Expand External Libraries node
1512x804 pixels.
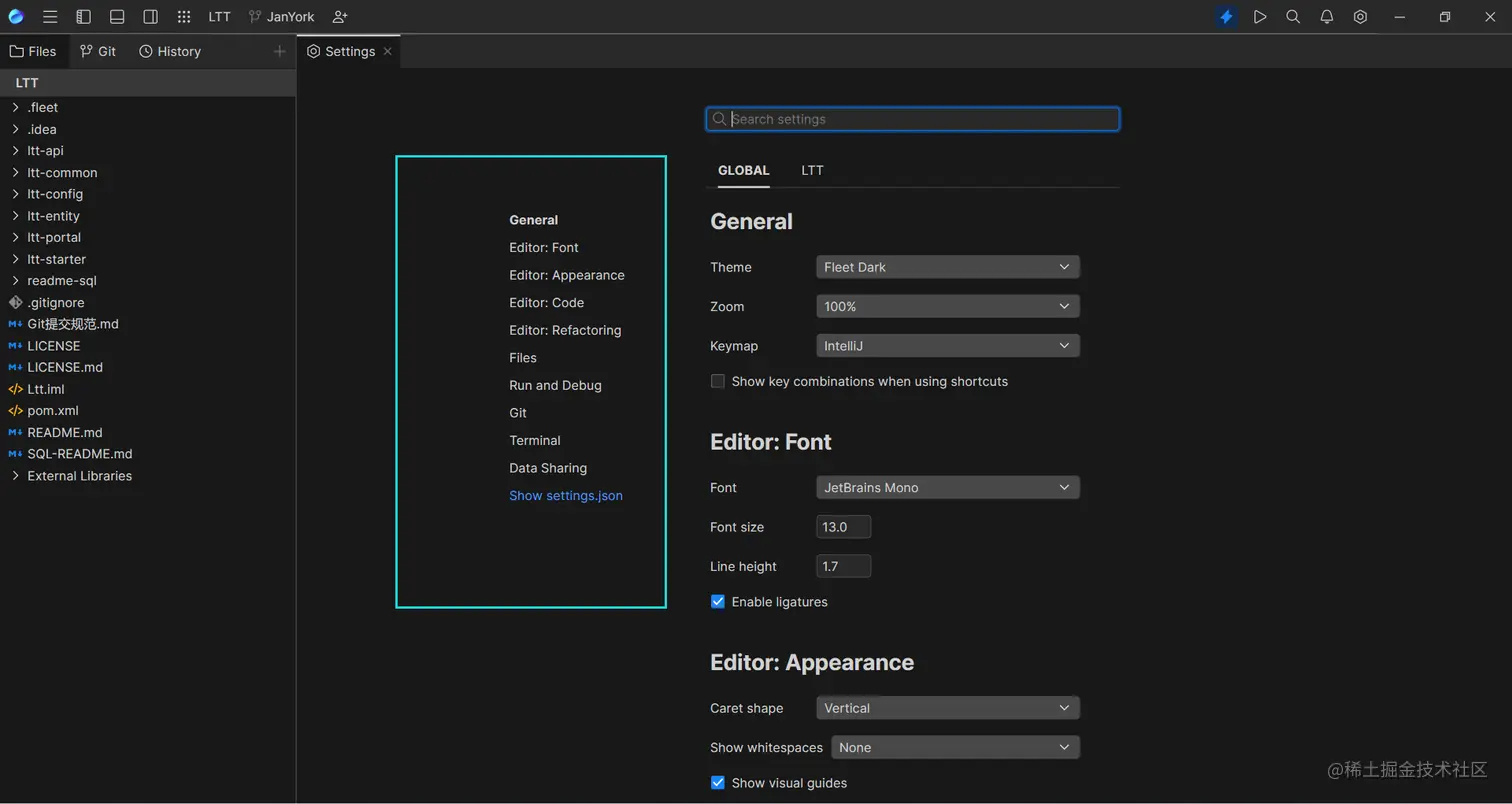[15, 476]
